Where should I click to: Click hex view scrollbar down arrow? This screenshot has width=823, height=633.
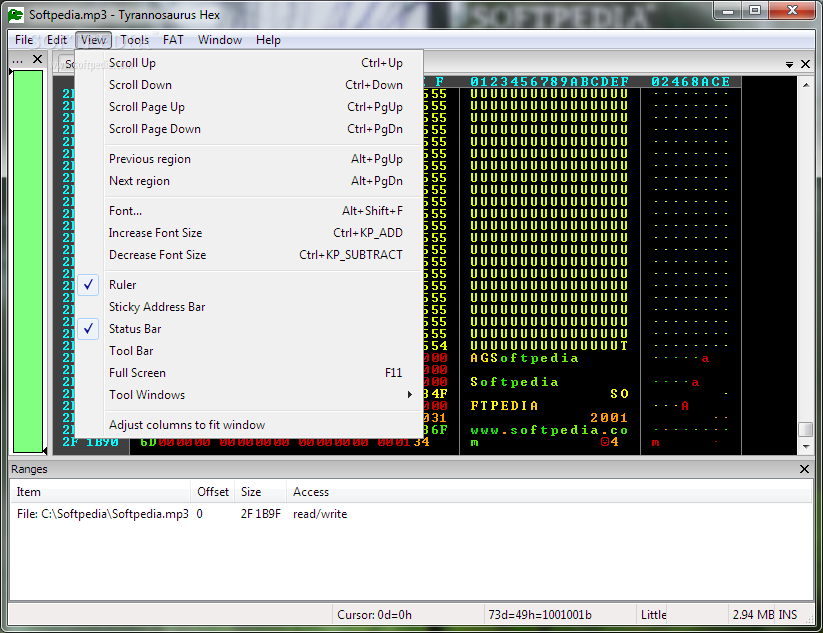[x=806, y=447]
